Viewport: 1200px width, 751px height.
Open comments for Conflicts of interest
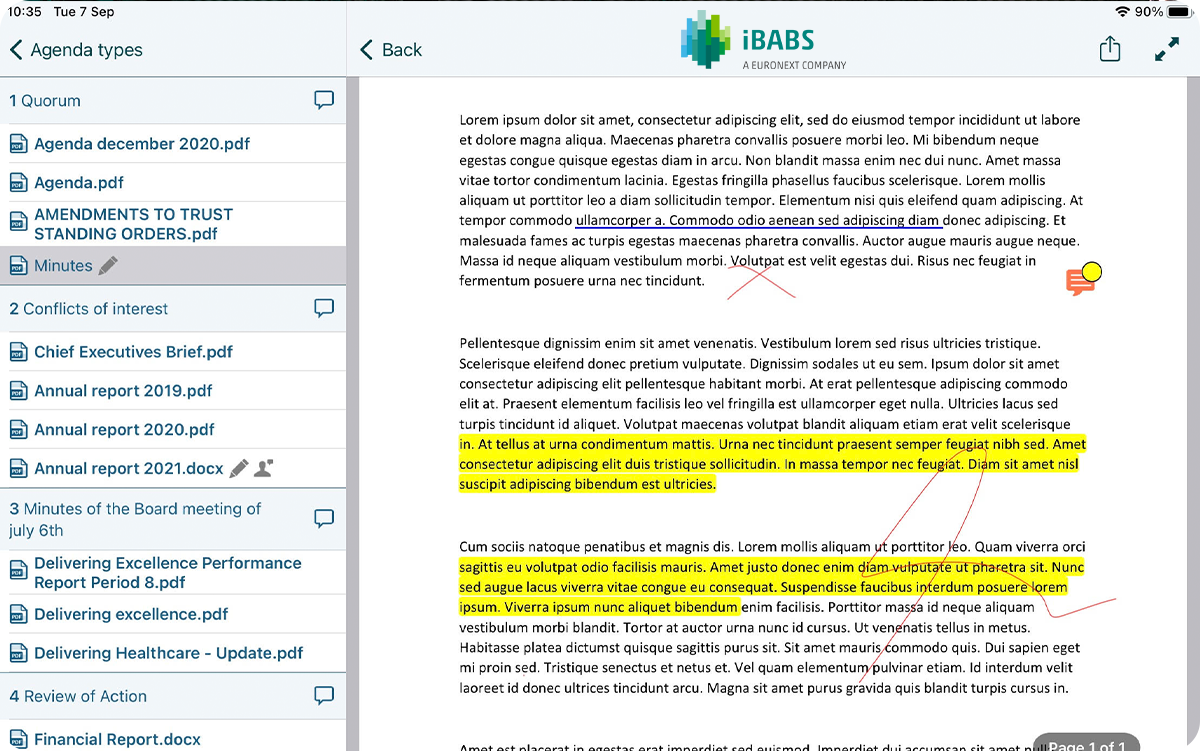click(x=324, y=308)
